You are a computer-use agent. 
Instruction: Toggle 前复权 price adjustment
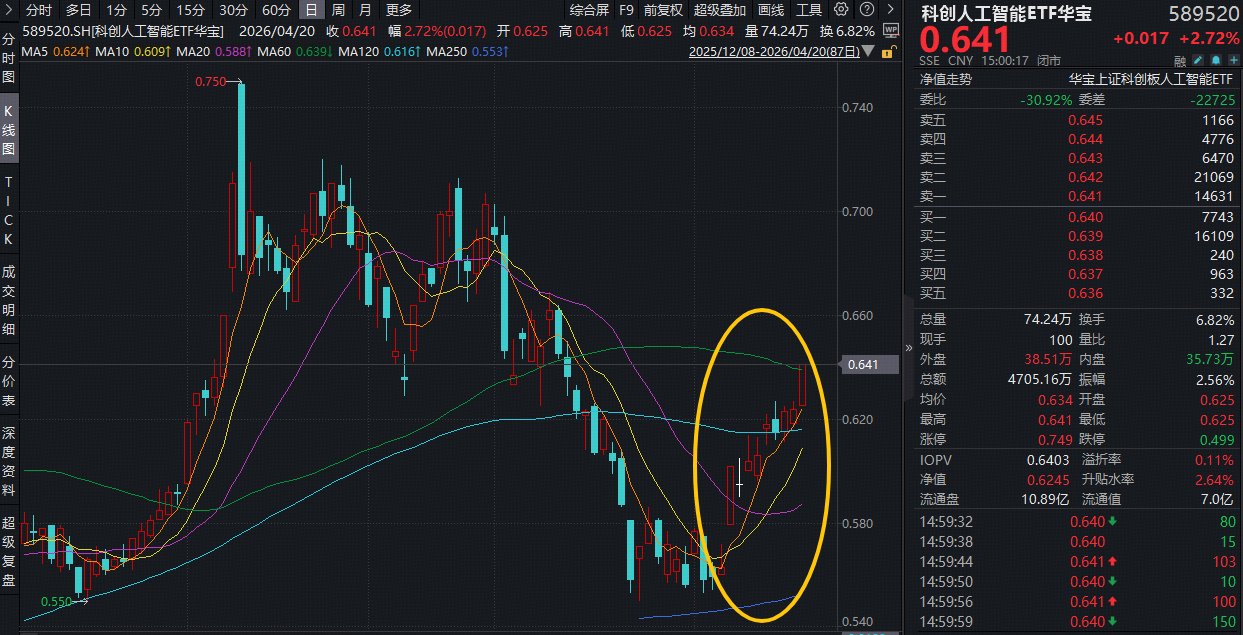point(665,10)
